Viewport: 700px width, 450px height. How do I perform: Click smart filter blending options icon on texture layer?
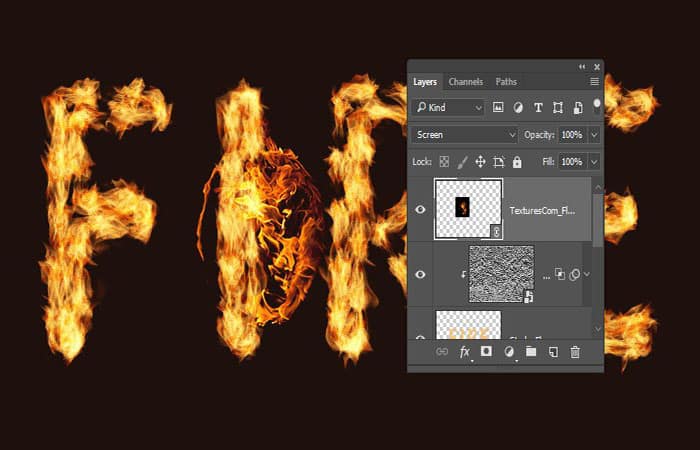(x=560, y=274)
